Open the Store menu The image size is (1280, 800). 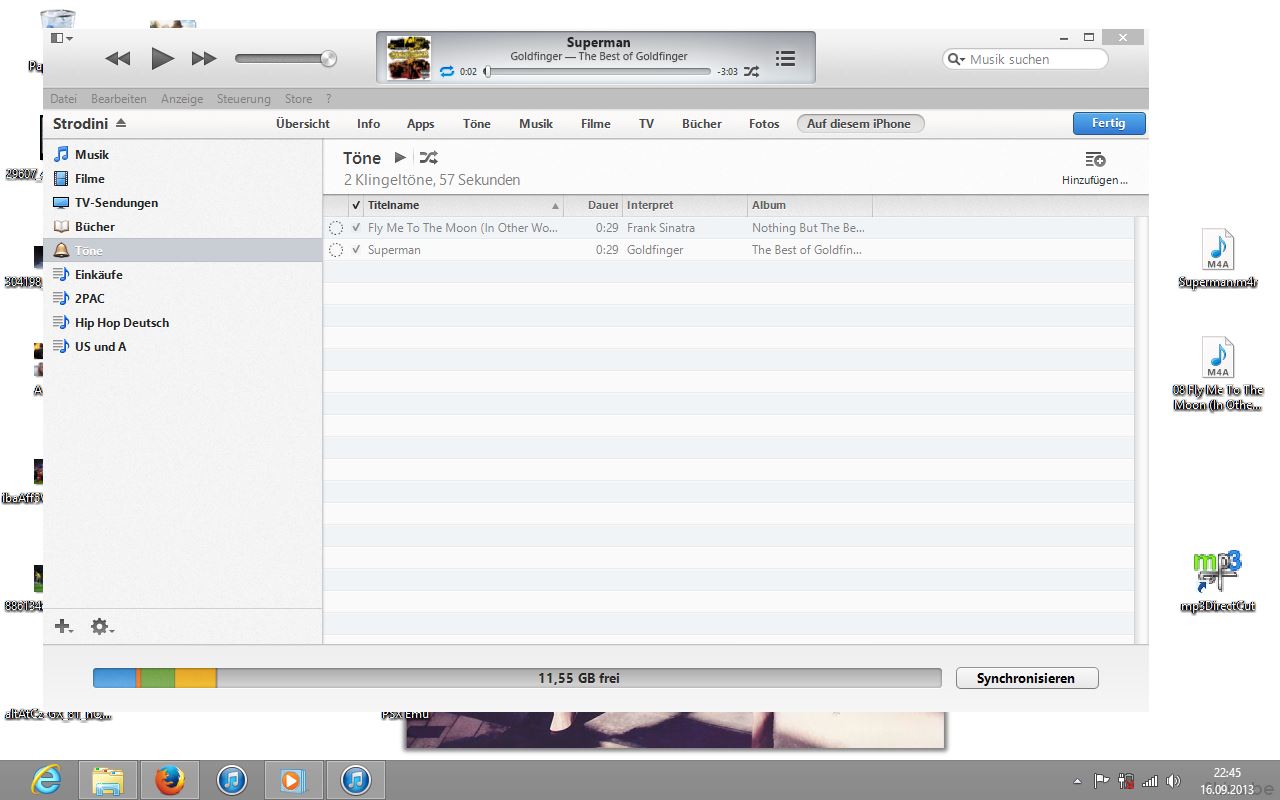click(298, 99)
